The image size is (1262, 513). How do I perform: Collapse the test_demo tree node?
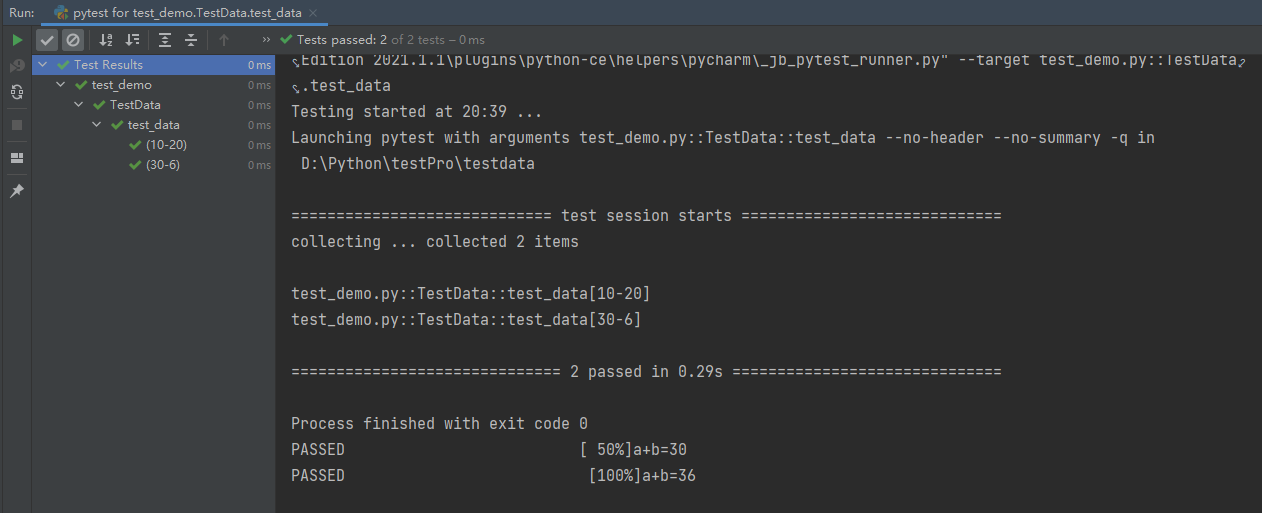tap(62, 85)
